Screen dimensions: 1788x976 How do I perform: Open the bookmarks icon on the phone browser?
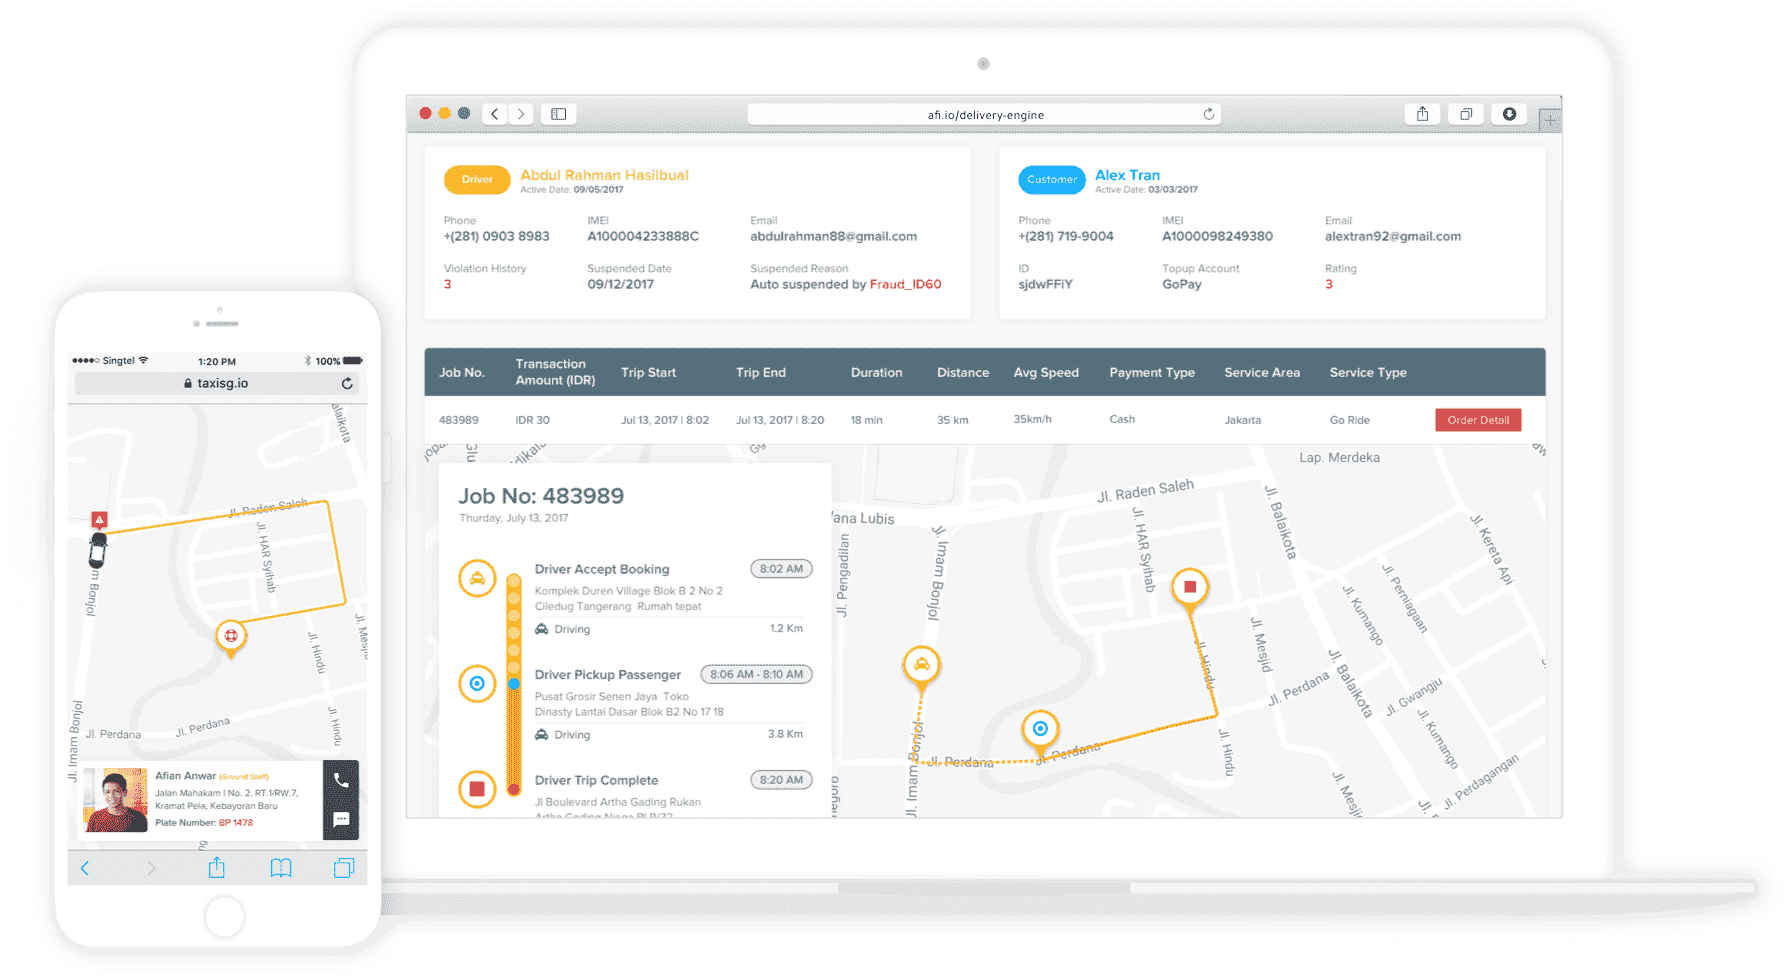pyautogui.click(x=280, y=867)
